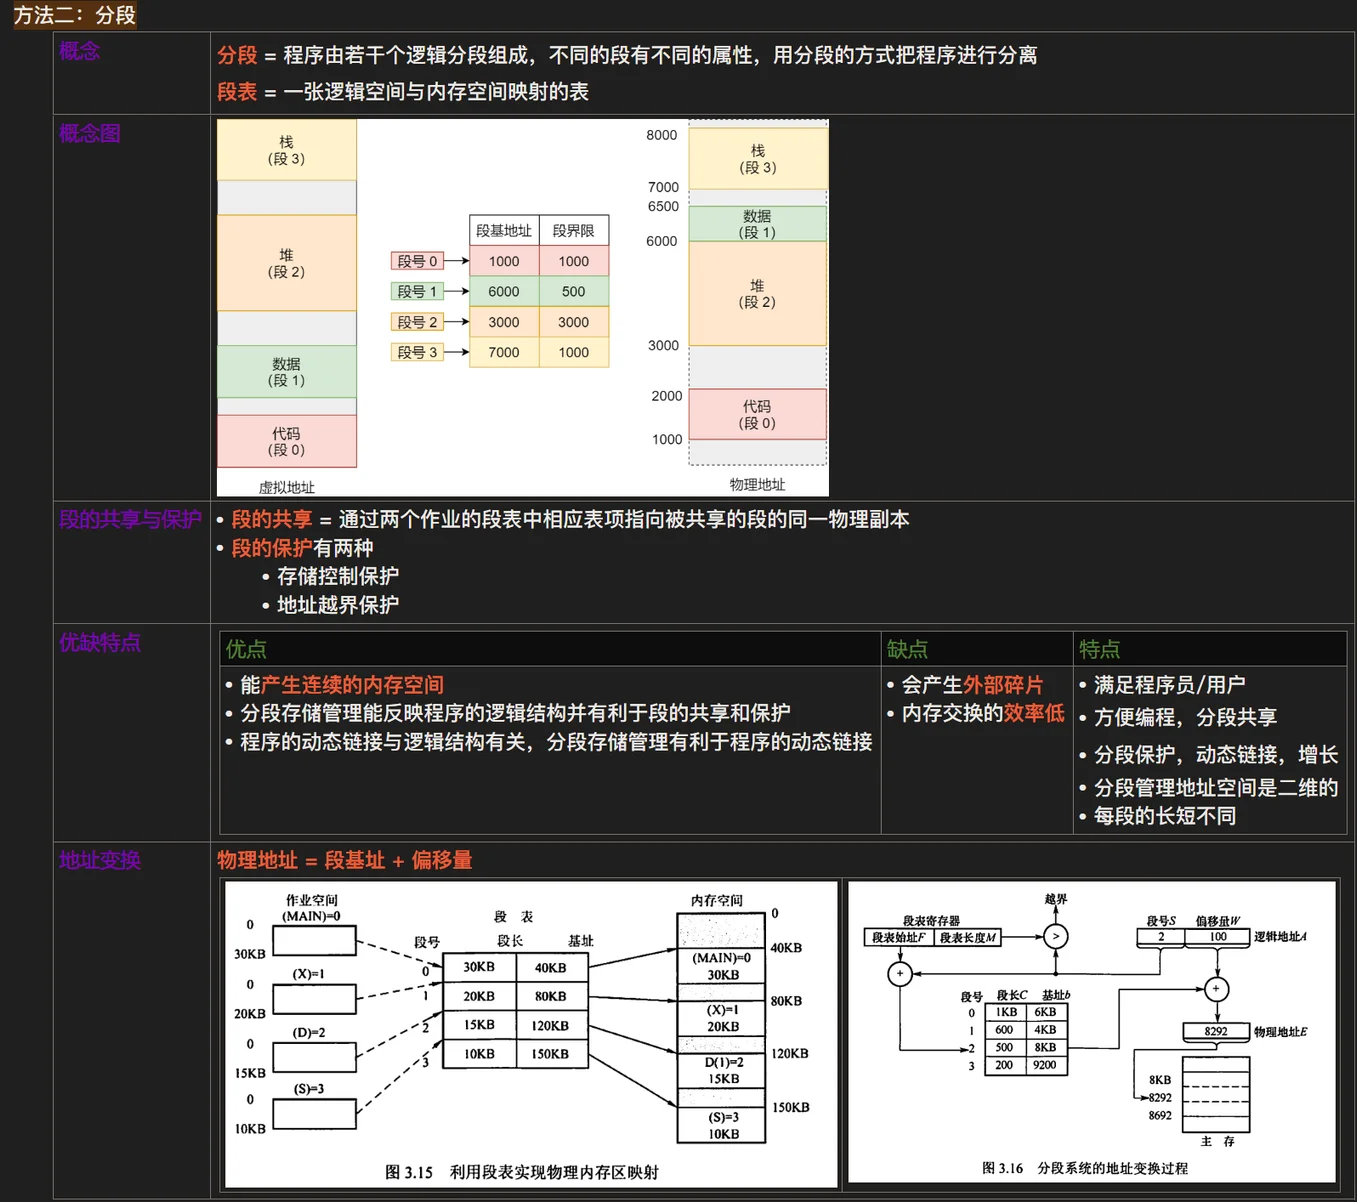Click the "缺点" column header
Viewport: 1357px width, 1202px height.
point(907,649)
